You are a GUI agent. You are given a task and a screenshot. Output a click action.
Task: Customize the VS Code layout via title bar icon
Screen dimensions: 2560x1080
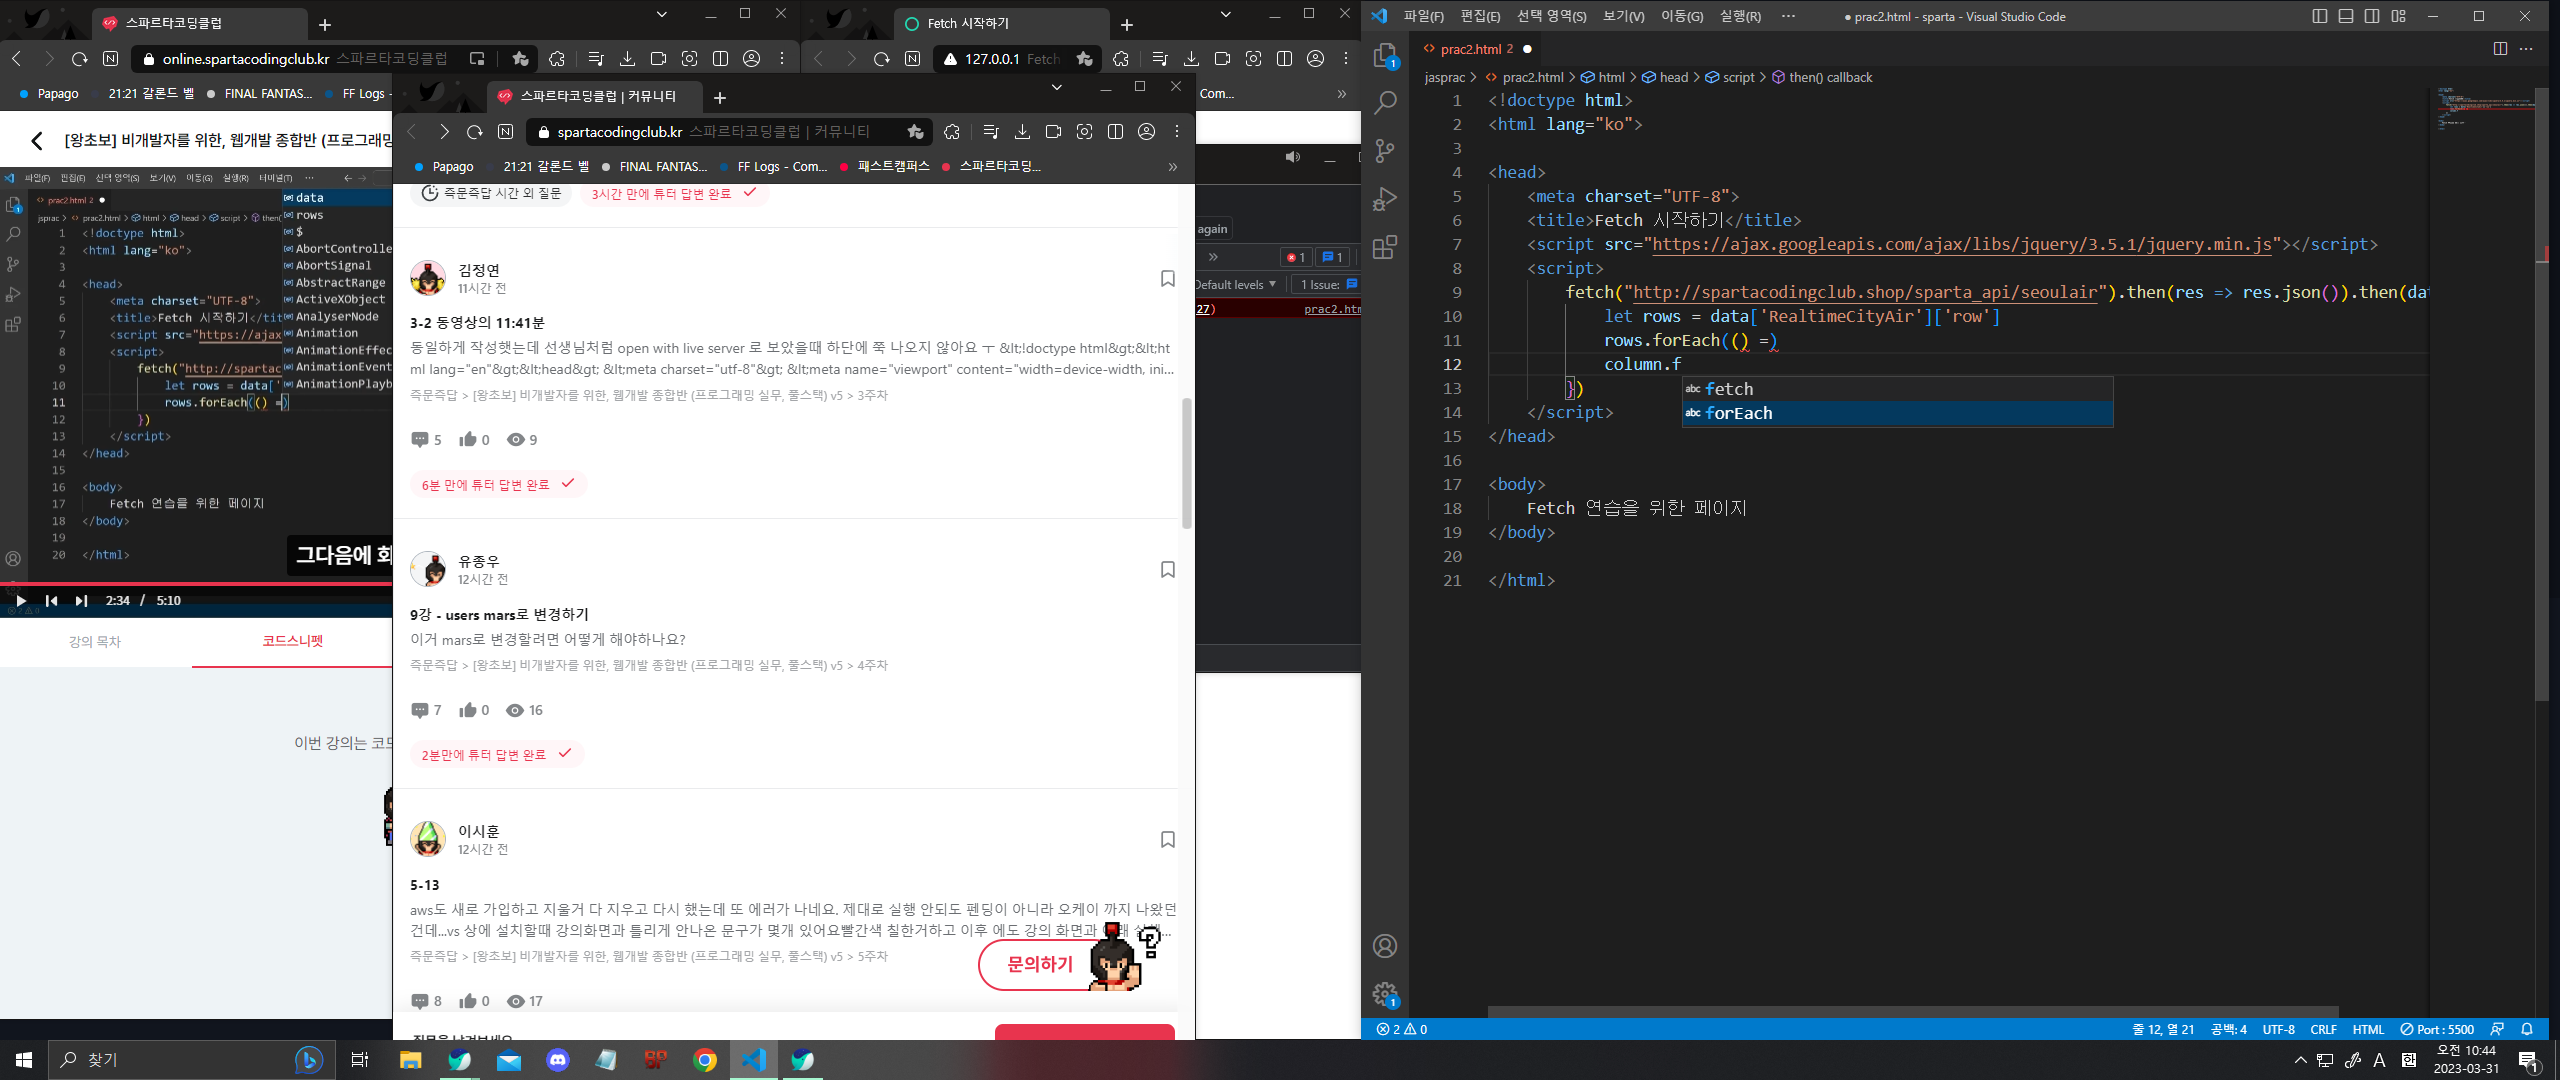pos(2398,16)
